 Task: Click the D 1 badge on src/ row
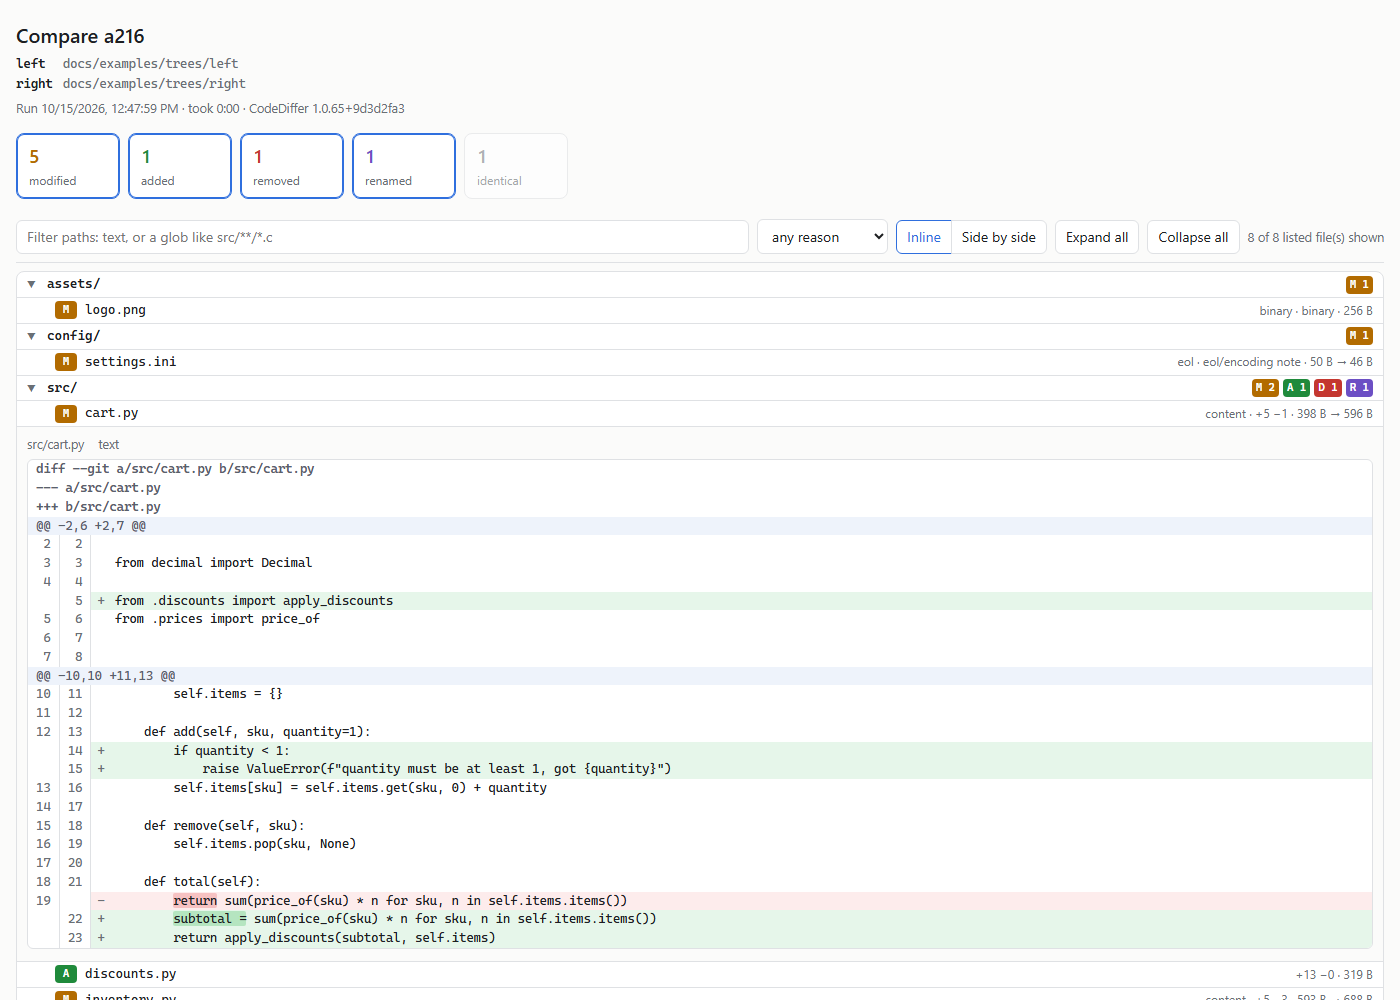tap(1327, 388)
